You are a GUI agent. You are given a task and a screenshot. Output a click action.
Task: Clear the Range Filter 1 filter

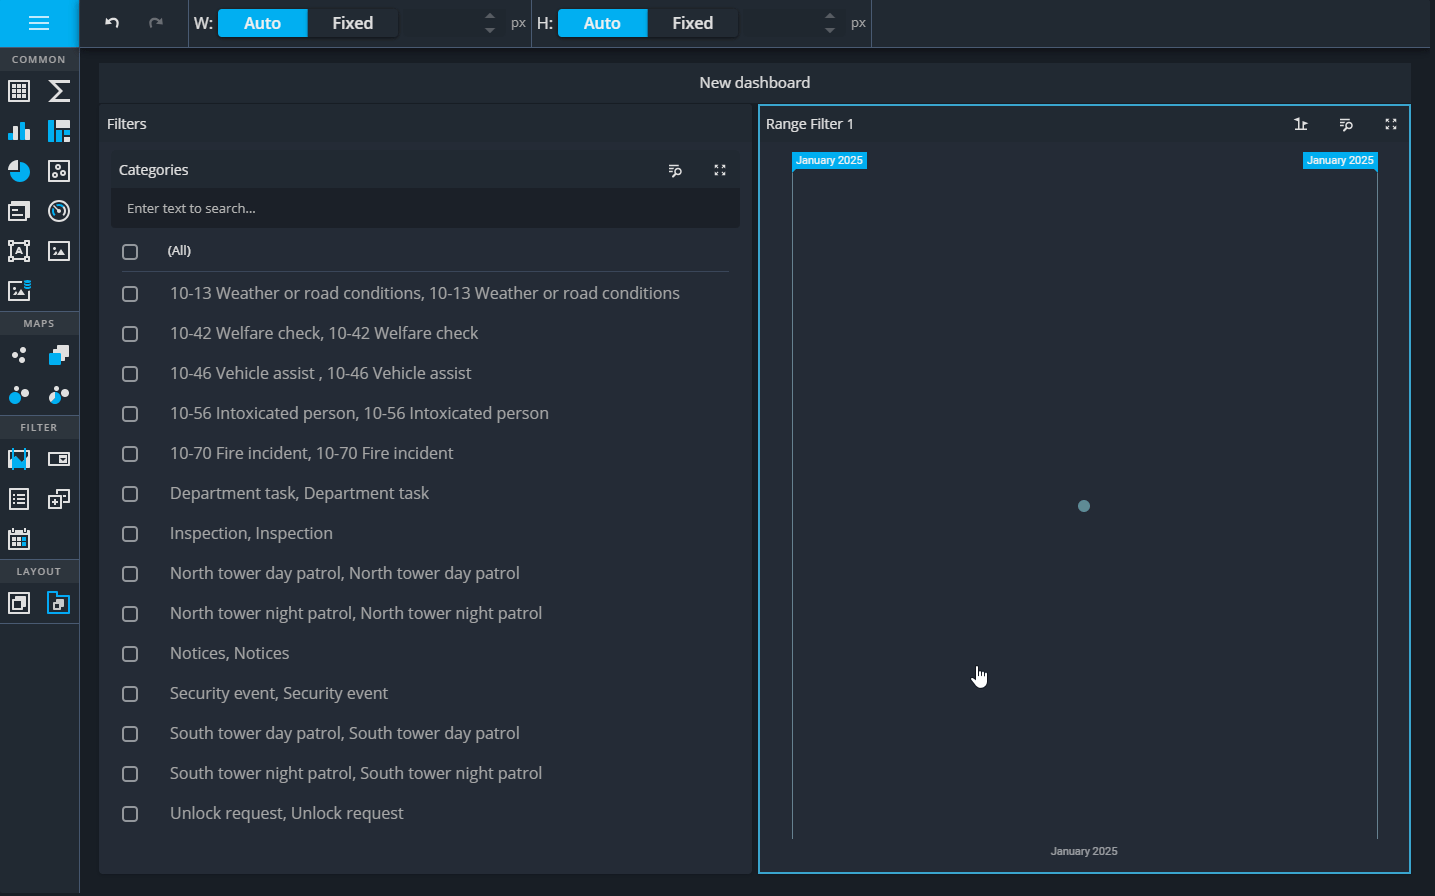(1346, 124)
